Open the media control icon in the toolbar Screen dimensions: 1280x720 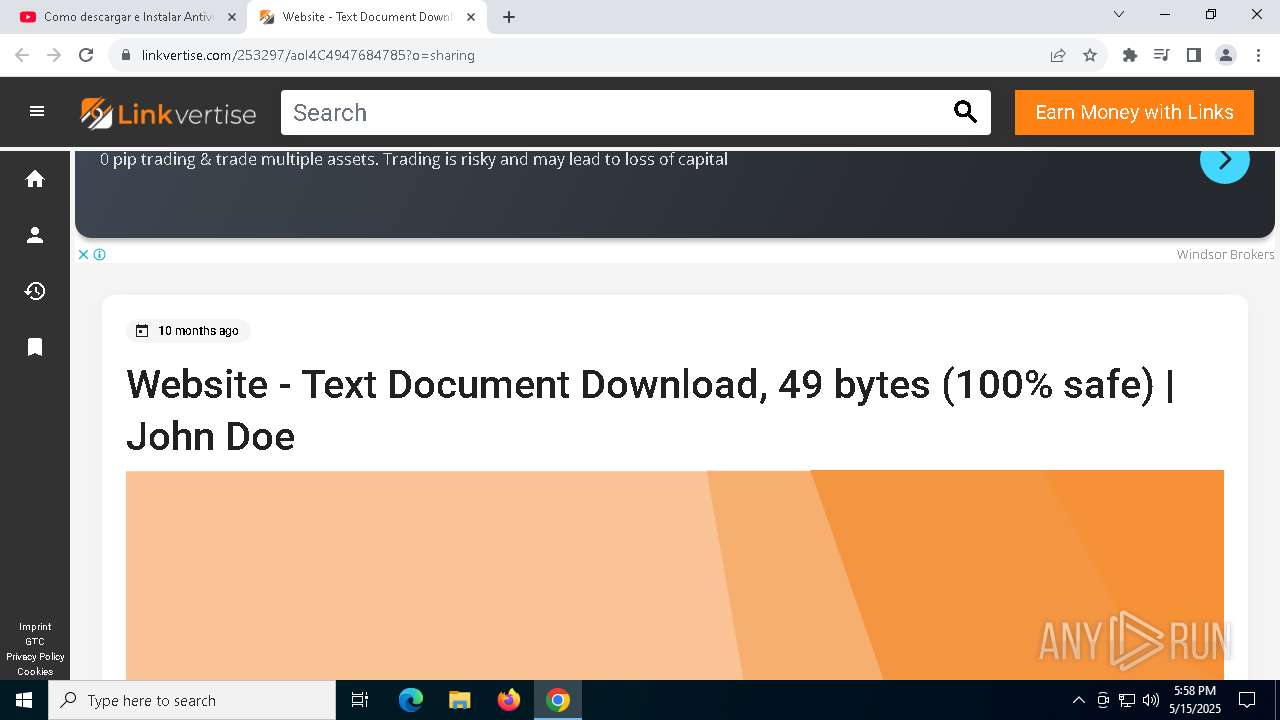click(x=1162, y=55)
